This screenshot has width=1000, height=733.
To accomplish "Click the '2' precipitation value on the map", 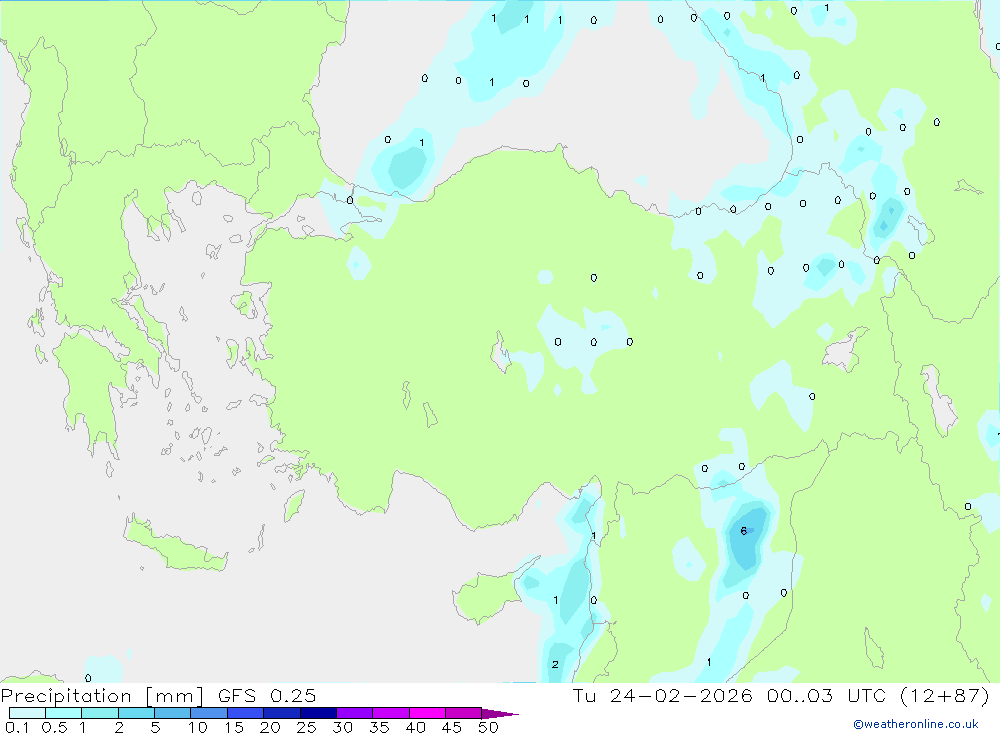I will (x=555, y=664).
